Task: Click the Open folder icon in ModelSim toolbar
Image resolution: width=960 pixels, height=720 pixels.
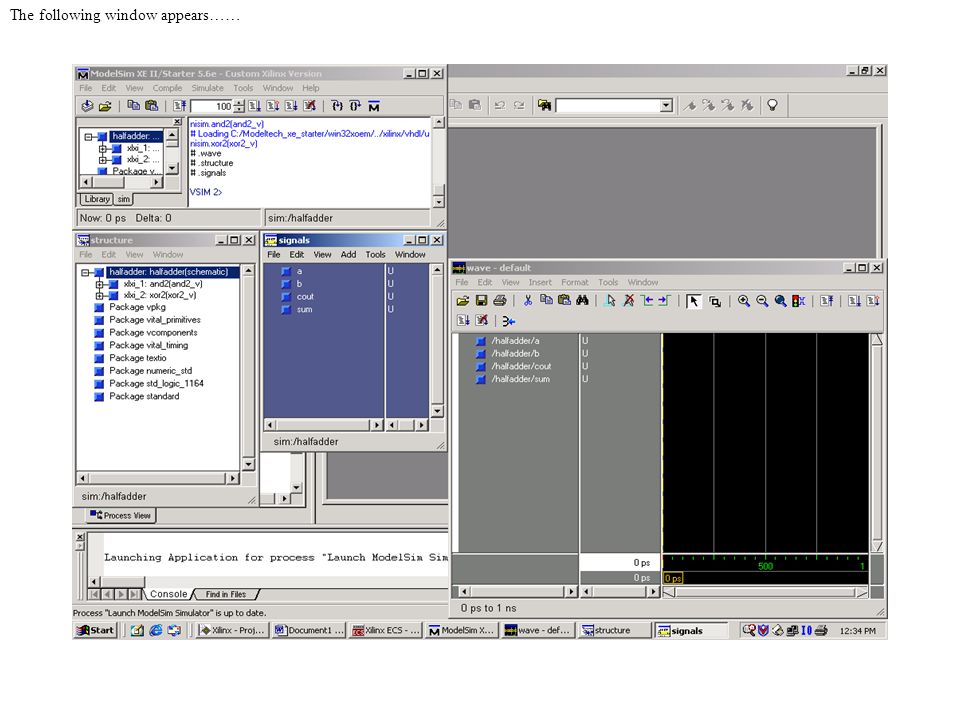Action: coord(105,106)
